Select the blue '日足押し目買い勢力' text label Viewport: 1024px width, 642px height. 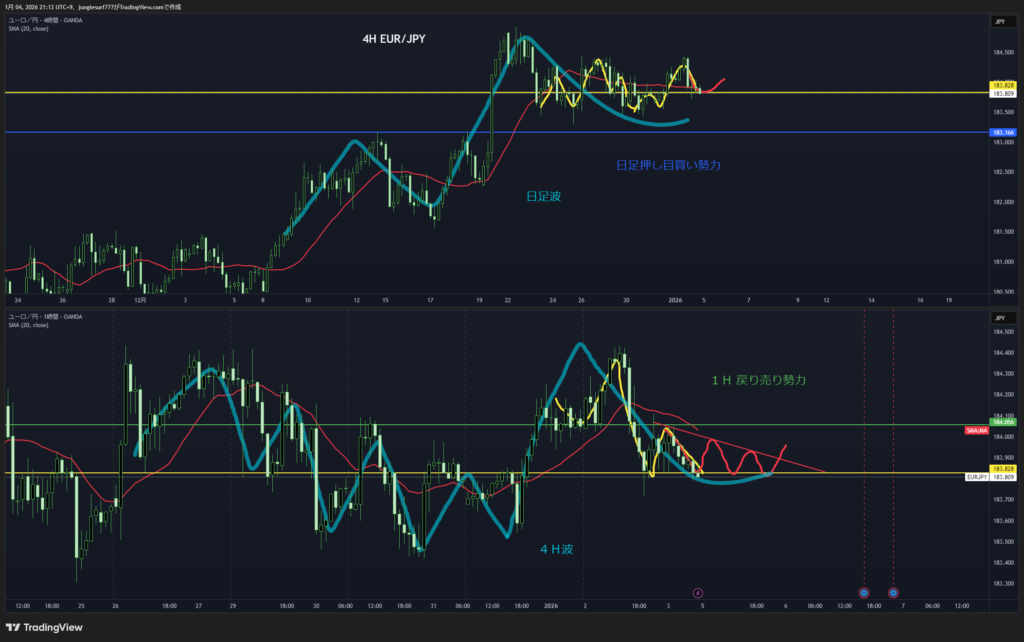point(668,164)
